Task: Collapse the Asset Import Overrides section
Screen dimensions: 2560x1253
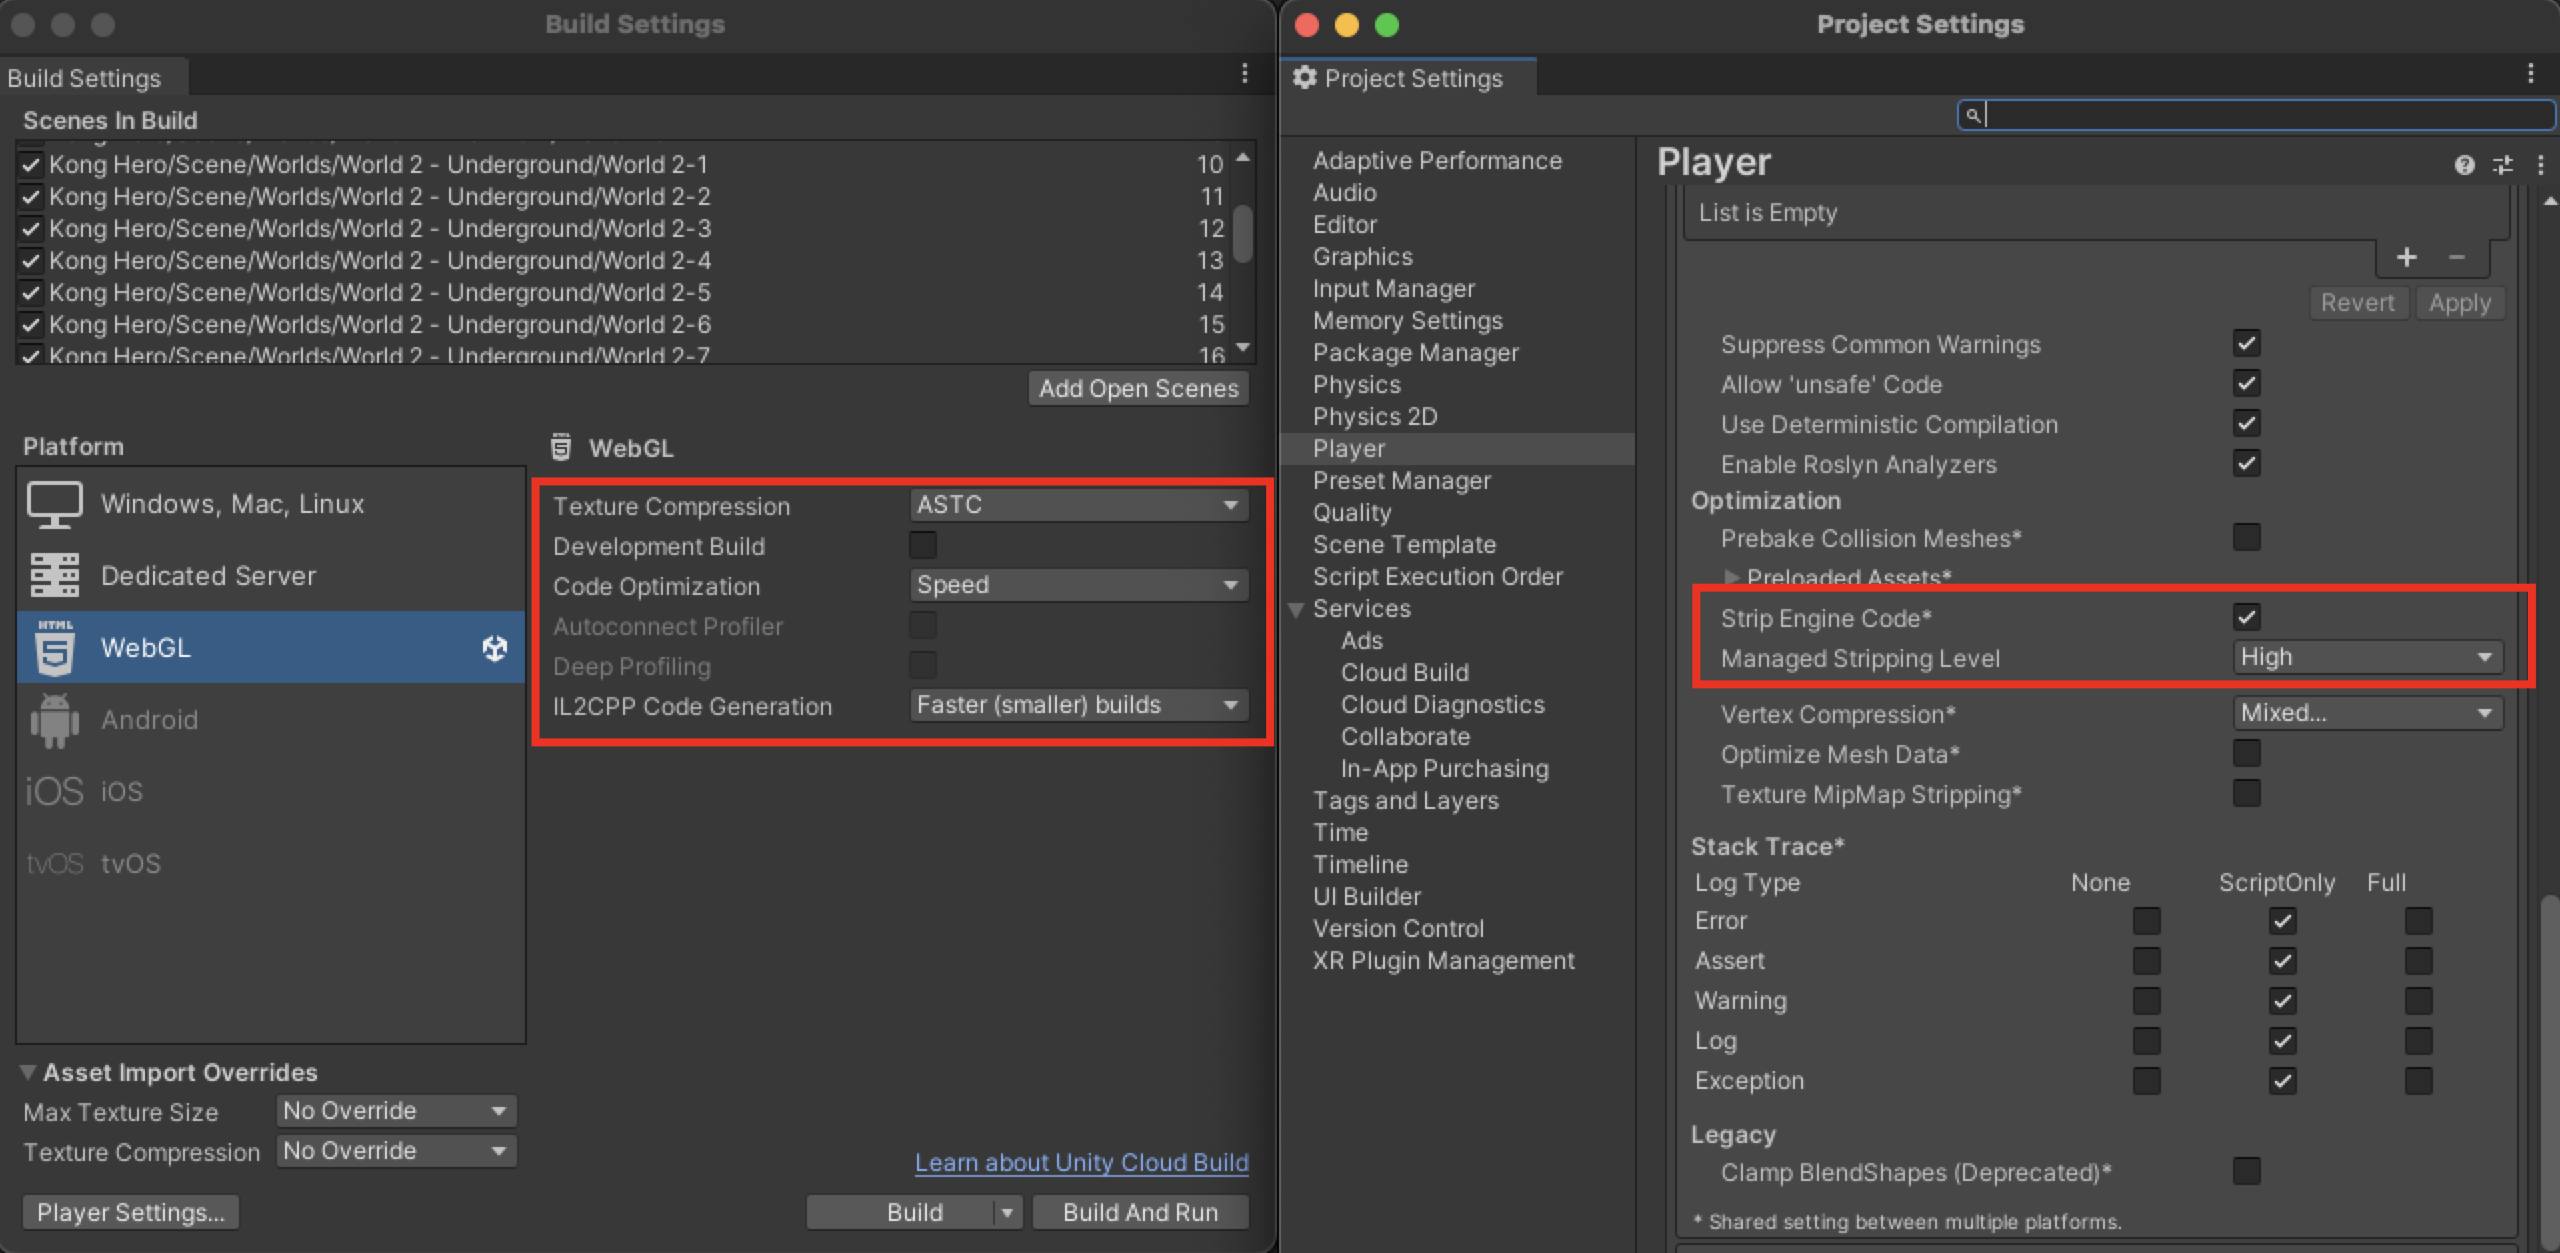Action: tap(28, 1072)
